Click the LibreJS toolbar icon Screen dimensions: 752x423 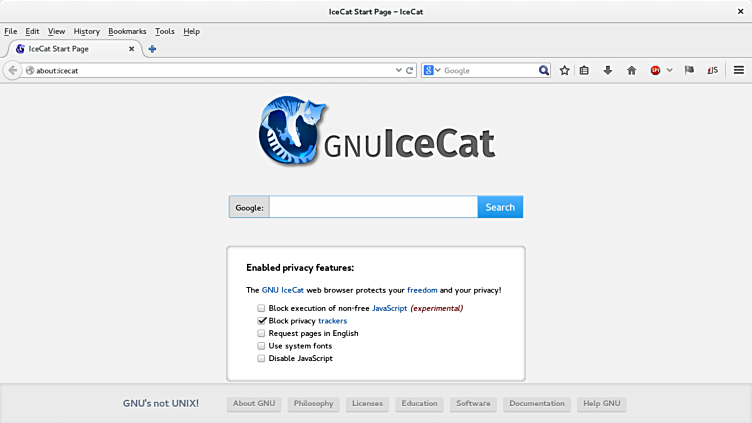click(x=713, y=70)
